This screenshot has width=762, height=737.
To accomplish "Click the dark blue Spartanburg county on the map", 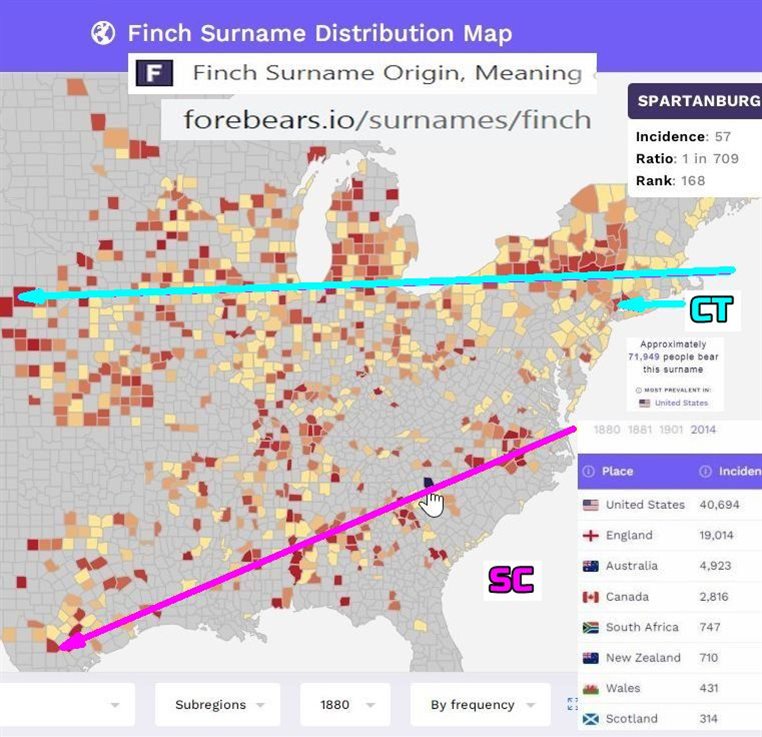I will (x=429, y=483).
